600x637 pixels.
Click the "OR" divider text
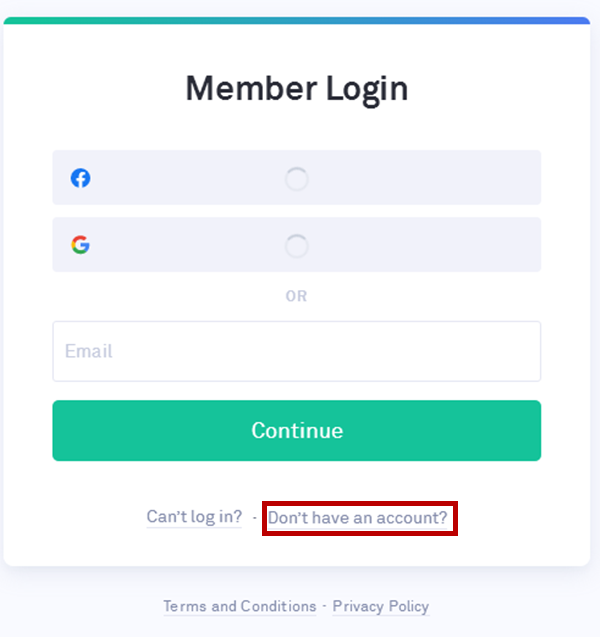pos(296,296)
